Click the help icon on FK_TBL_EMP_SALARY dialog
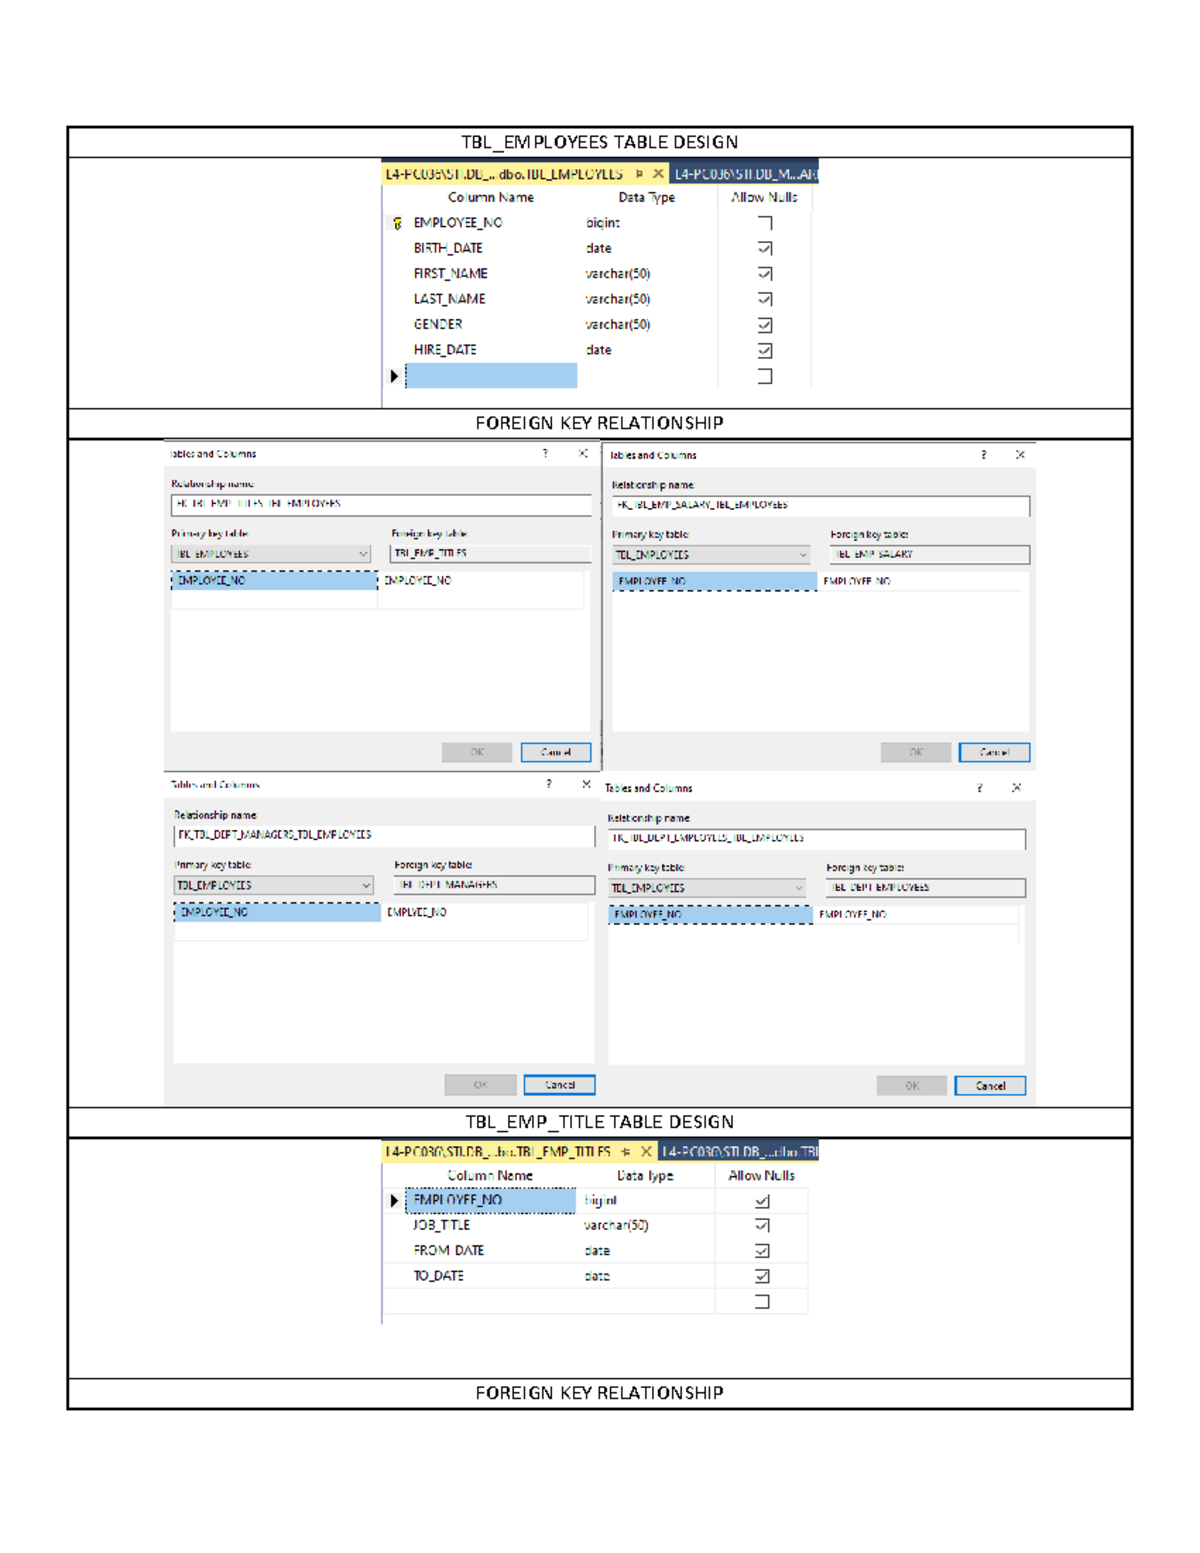This screenshot has height=1553, width=1200. (984, 456)
